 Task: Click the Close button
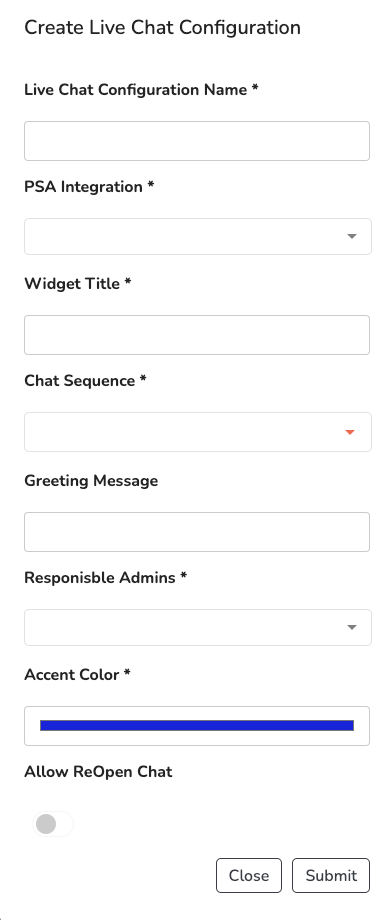[x=249, y=875]
